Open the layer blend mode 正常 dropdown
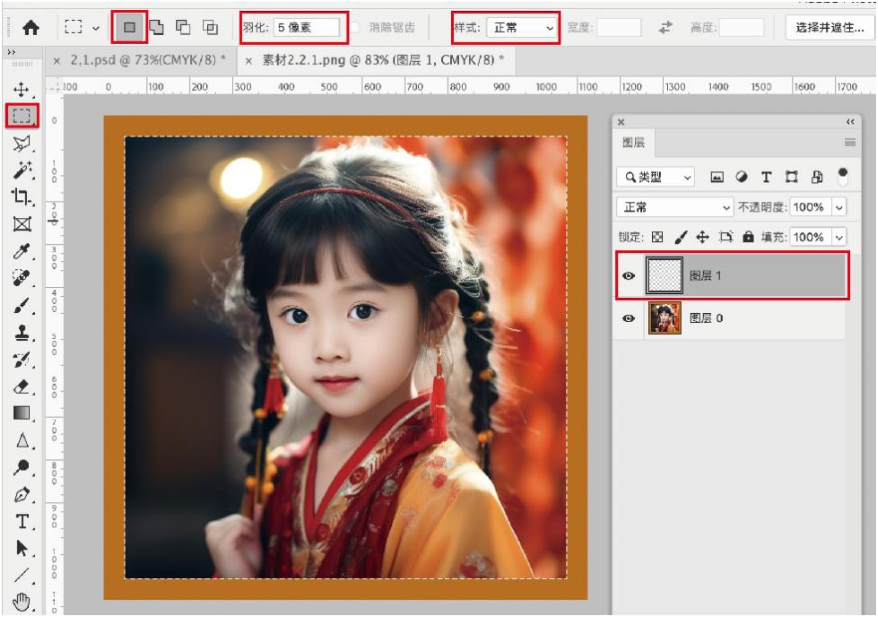This screenshot has height=617, width=878. tap(675, 207)
